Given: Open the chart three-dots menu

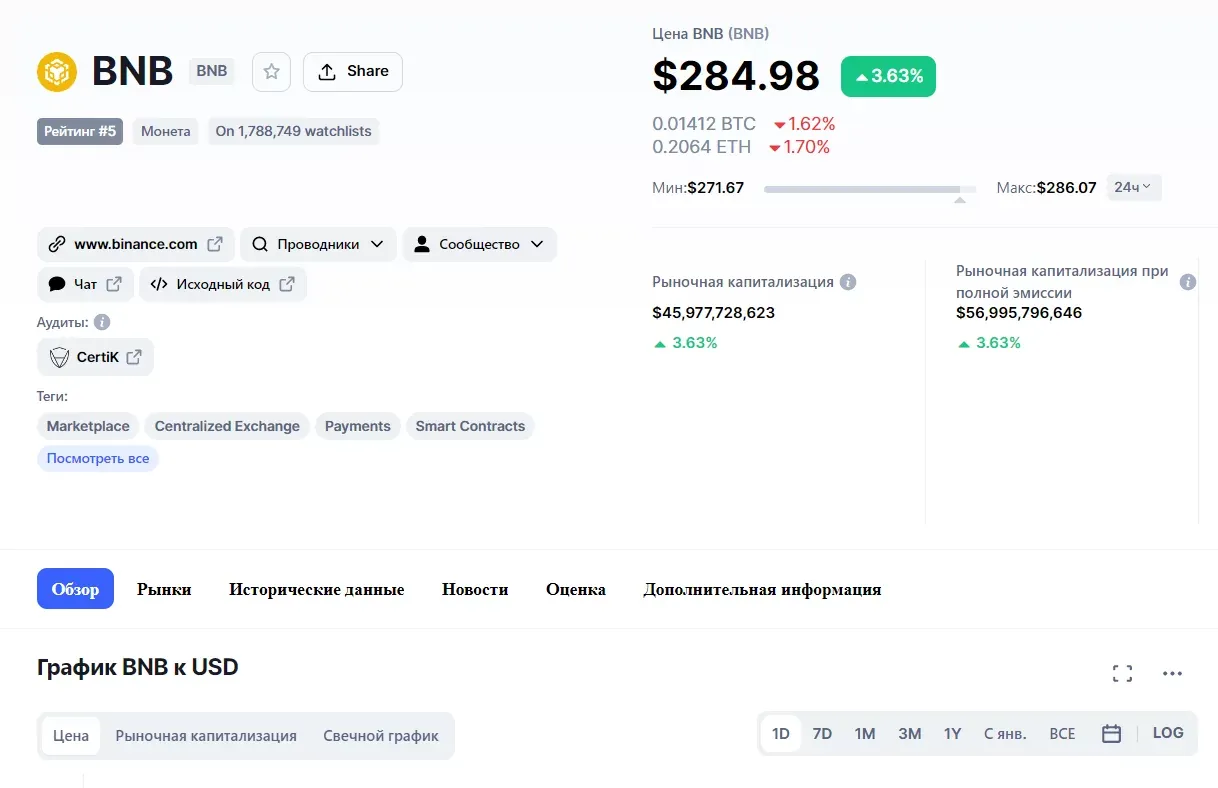Looking at the screenshot, I should point(1173,674).
